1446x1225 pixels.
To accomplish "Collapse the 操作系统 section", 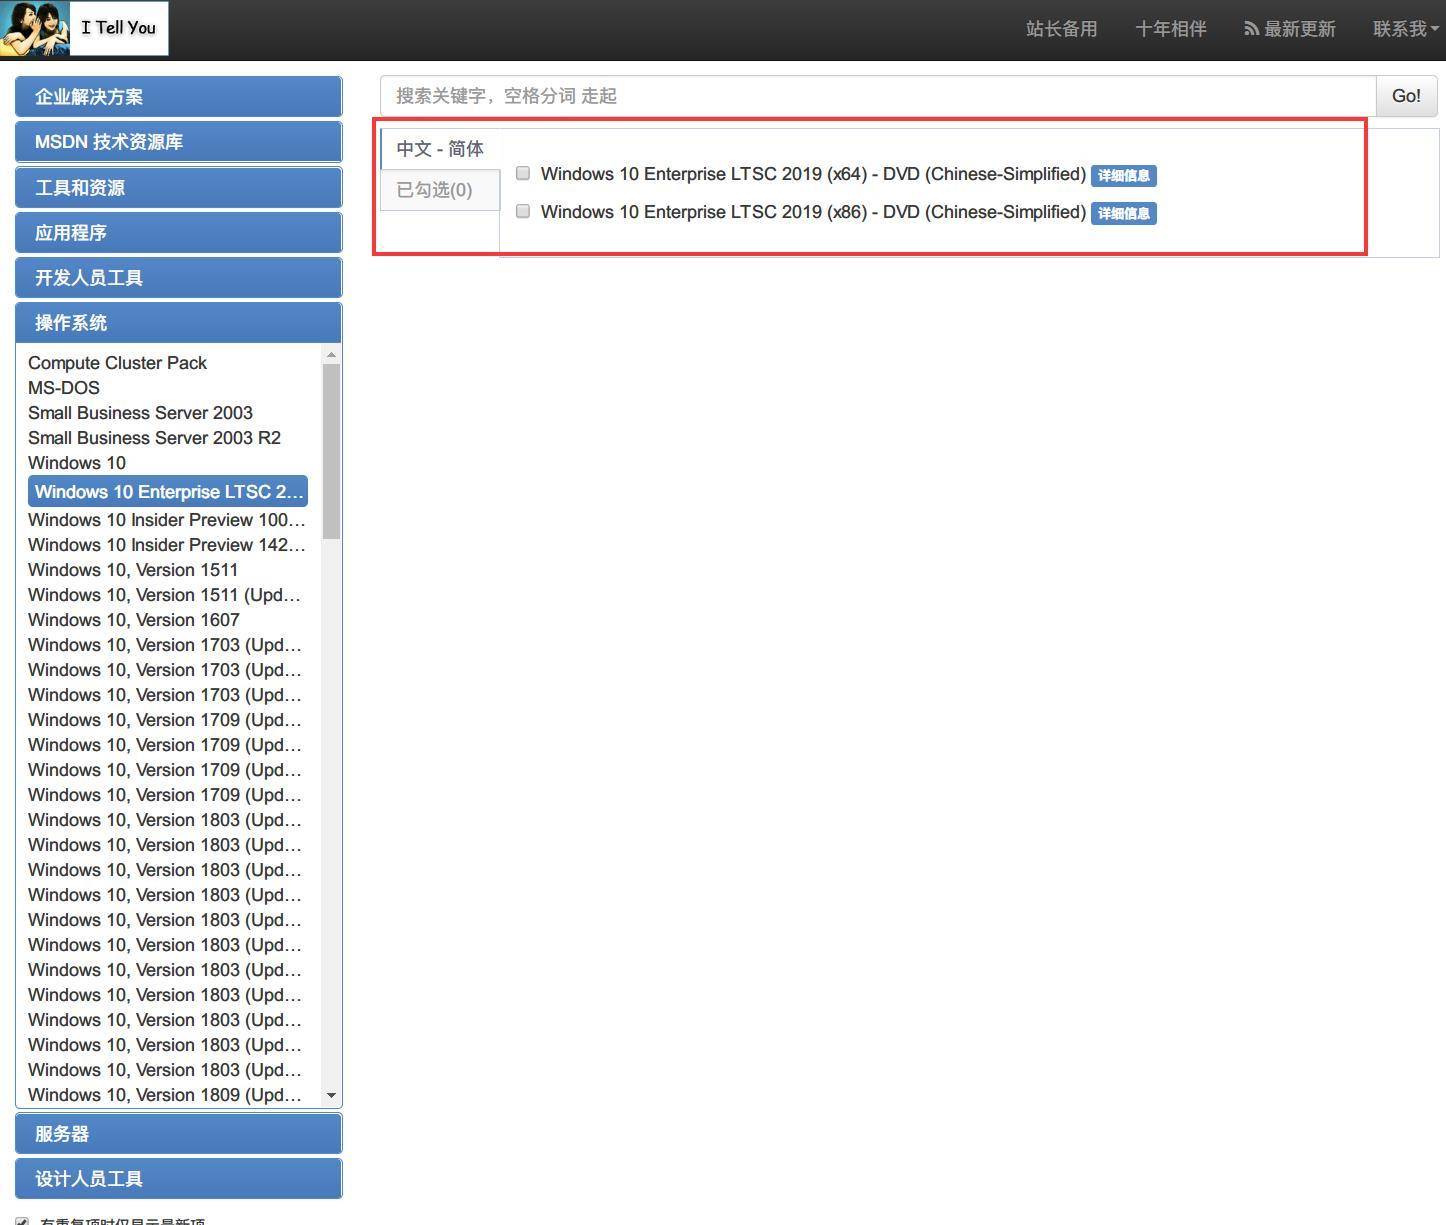I will (178, 323).
